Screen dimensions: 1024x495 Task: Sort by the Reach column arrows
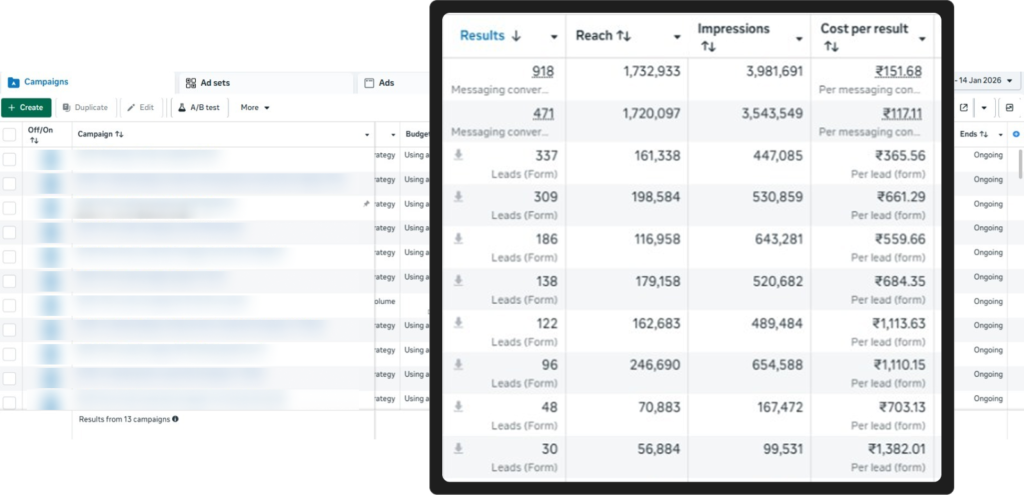point(624,36)
